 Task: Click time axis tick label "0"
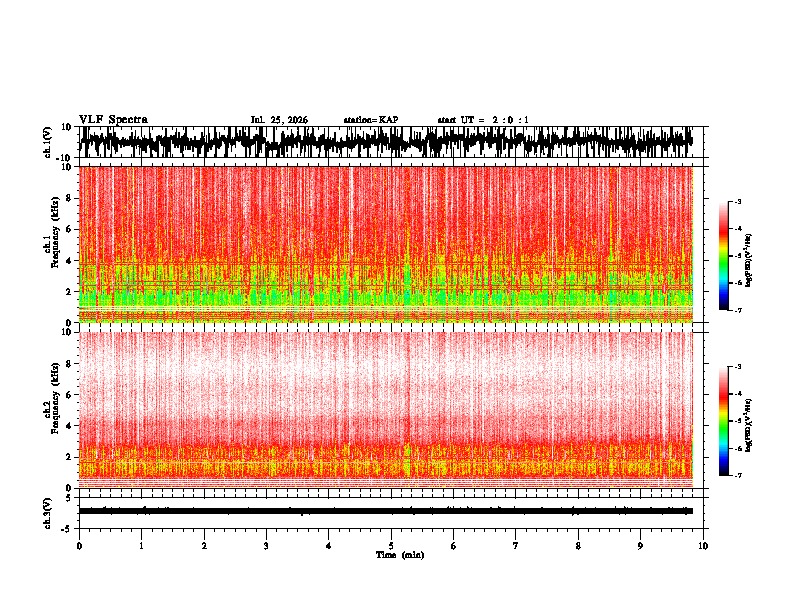[x=79, y=546]
